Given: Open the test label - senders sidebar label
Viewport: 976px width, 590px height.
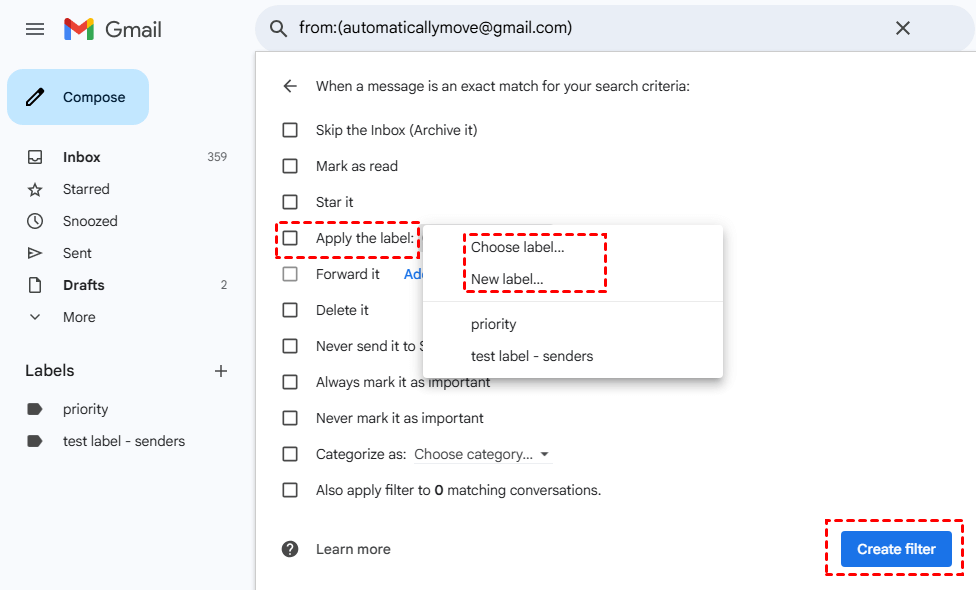Looking at the screenshot, I should 124,441.
